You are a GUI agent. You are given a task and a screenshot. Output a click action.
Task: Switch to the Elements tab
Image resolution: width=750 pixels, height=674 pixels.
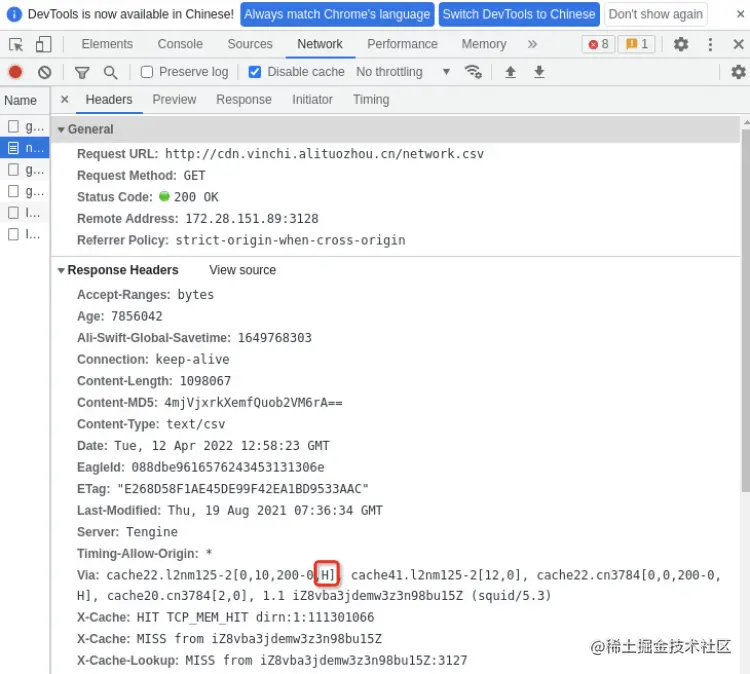(x=107, y=44)
